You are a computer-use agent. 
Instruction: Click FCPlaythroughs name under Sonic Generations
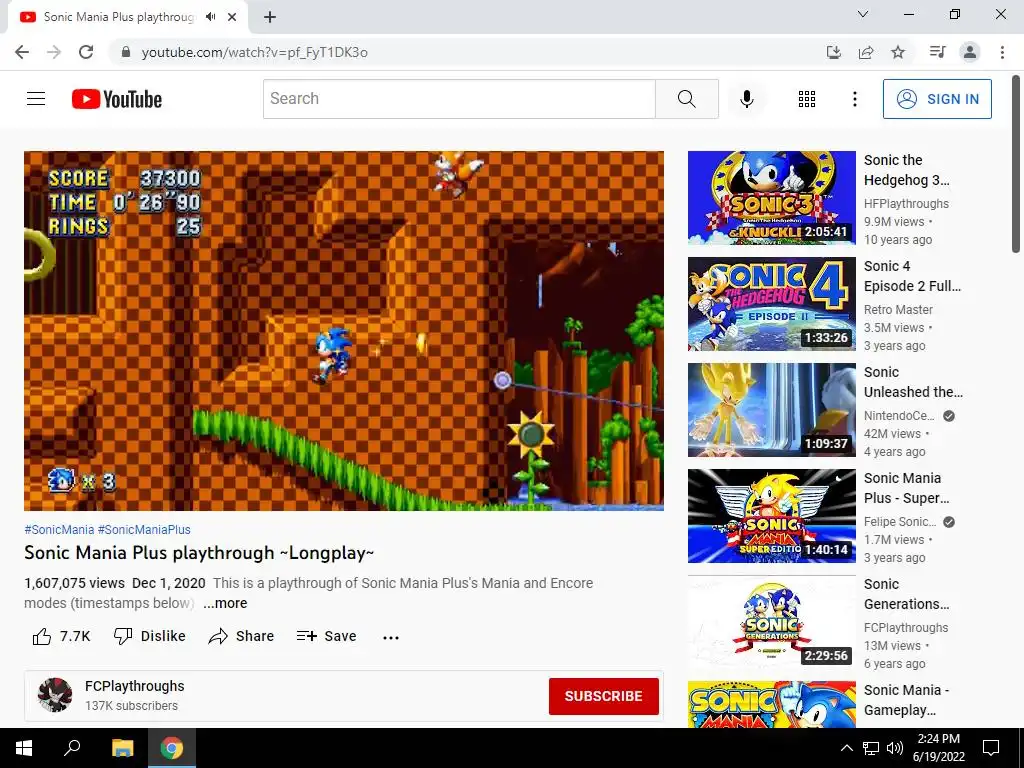[x=906, y=628]
